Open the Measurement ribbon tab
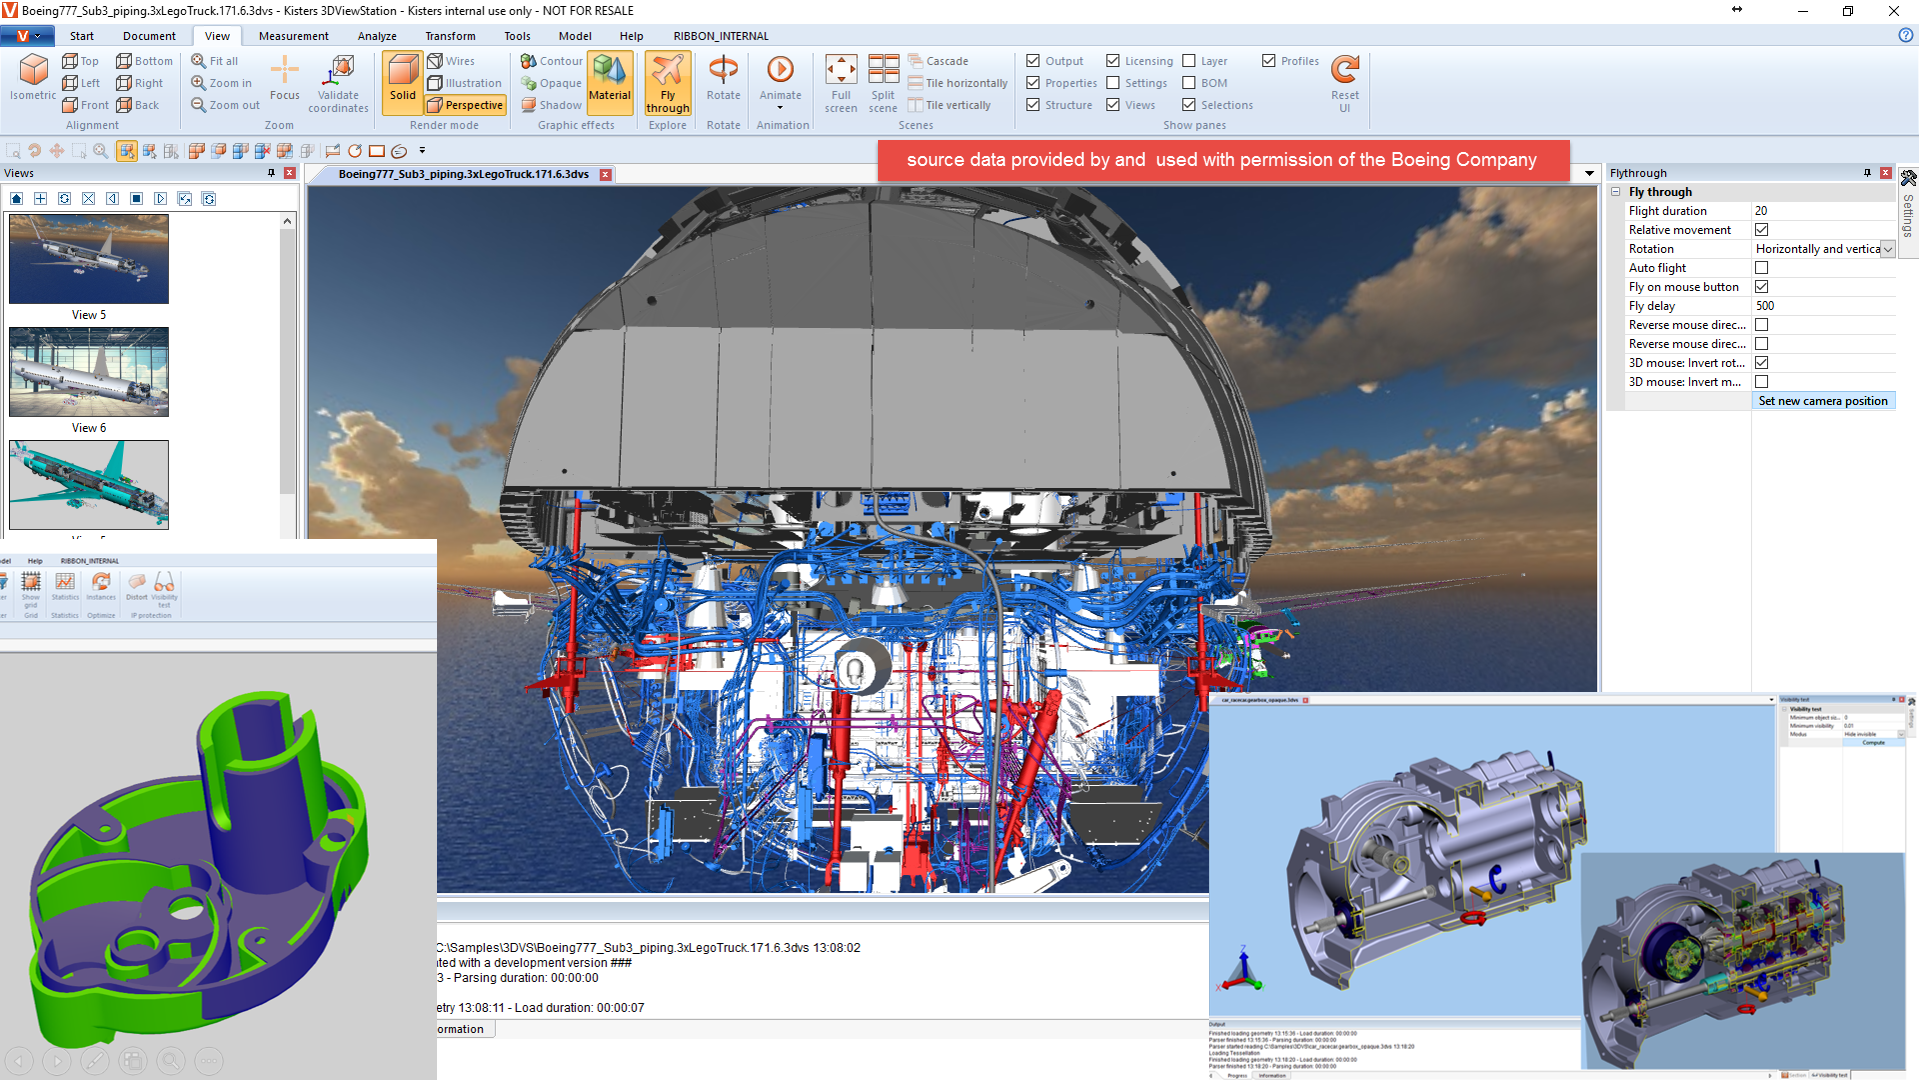Viewport: 1920px width, 1080px height. (x=293, y=36)
